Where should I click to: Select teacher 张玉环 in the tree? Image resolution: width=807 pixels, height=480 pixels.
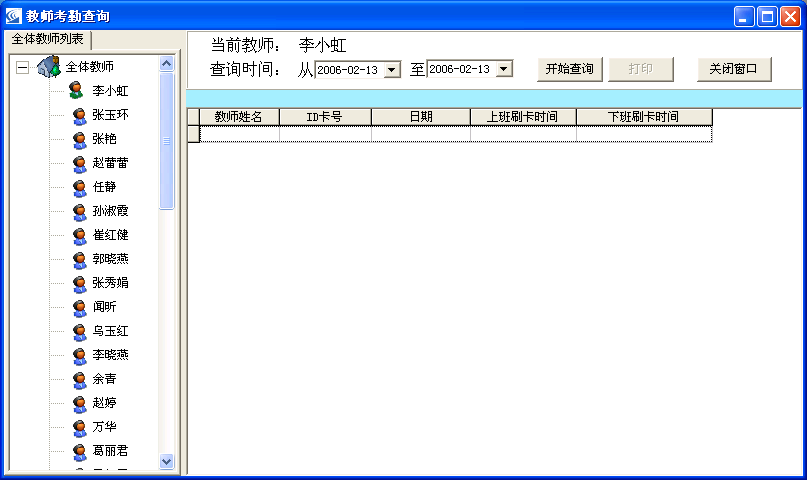110,115
